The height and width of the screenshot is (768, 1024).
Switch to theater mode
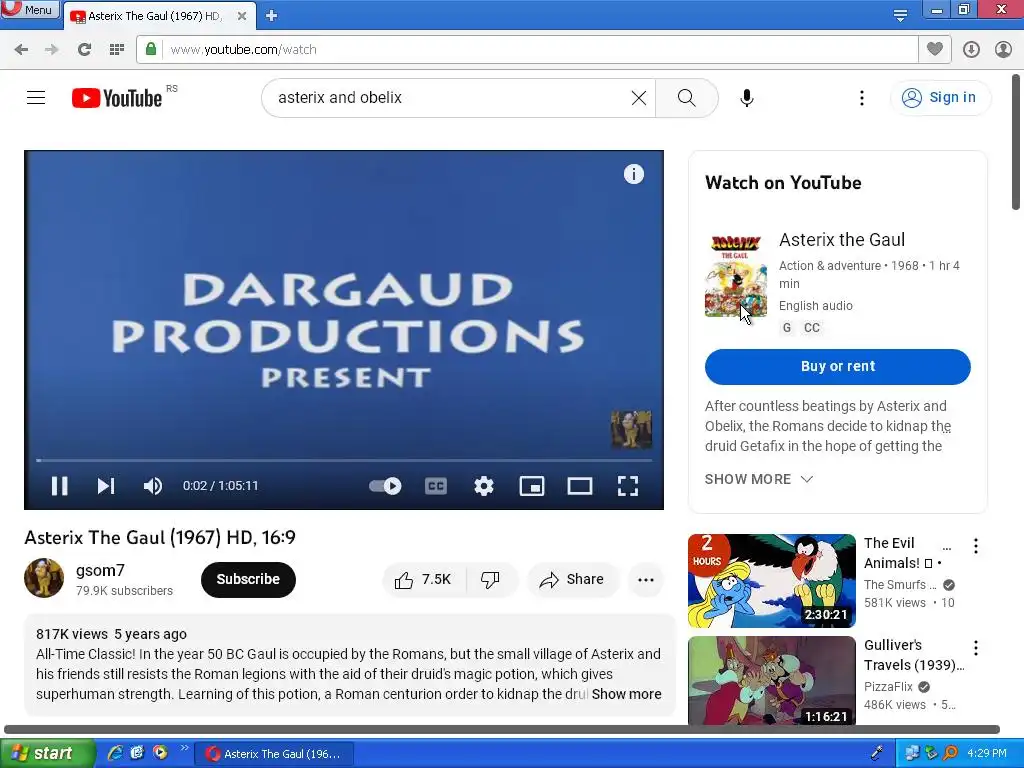[580, 486]
